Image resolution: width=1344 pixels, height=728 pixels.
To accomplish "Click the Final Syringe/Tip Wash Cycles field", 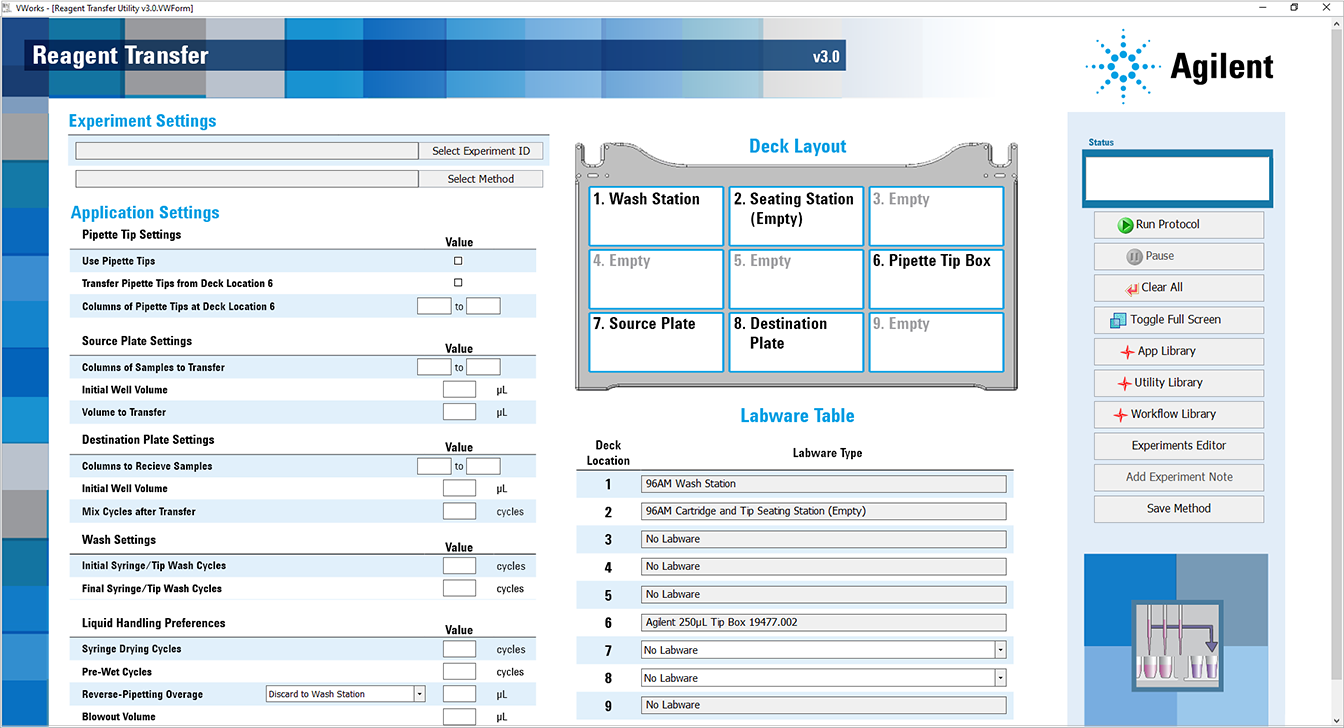I will pos(459,589).
